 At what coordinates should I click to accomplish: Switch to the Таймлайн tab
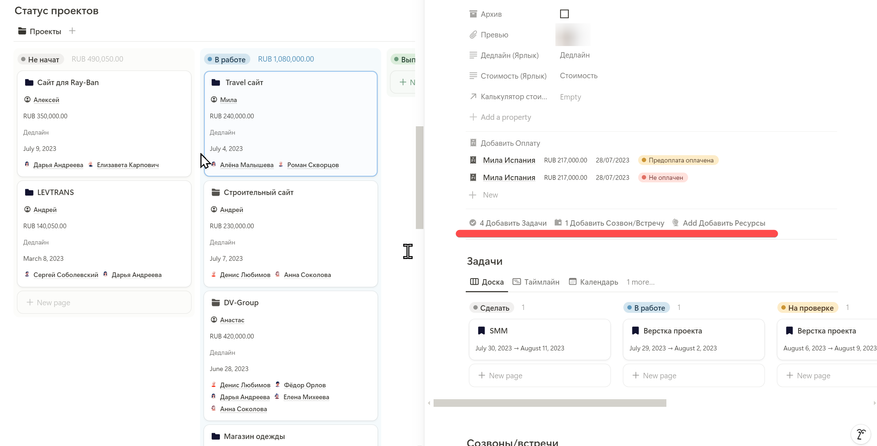pyautogui.click(x=536, y=282)
